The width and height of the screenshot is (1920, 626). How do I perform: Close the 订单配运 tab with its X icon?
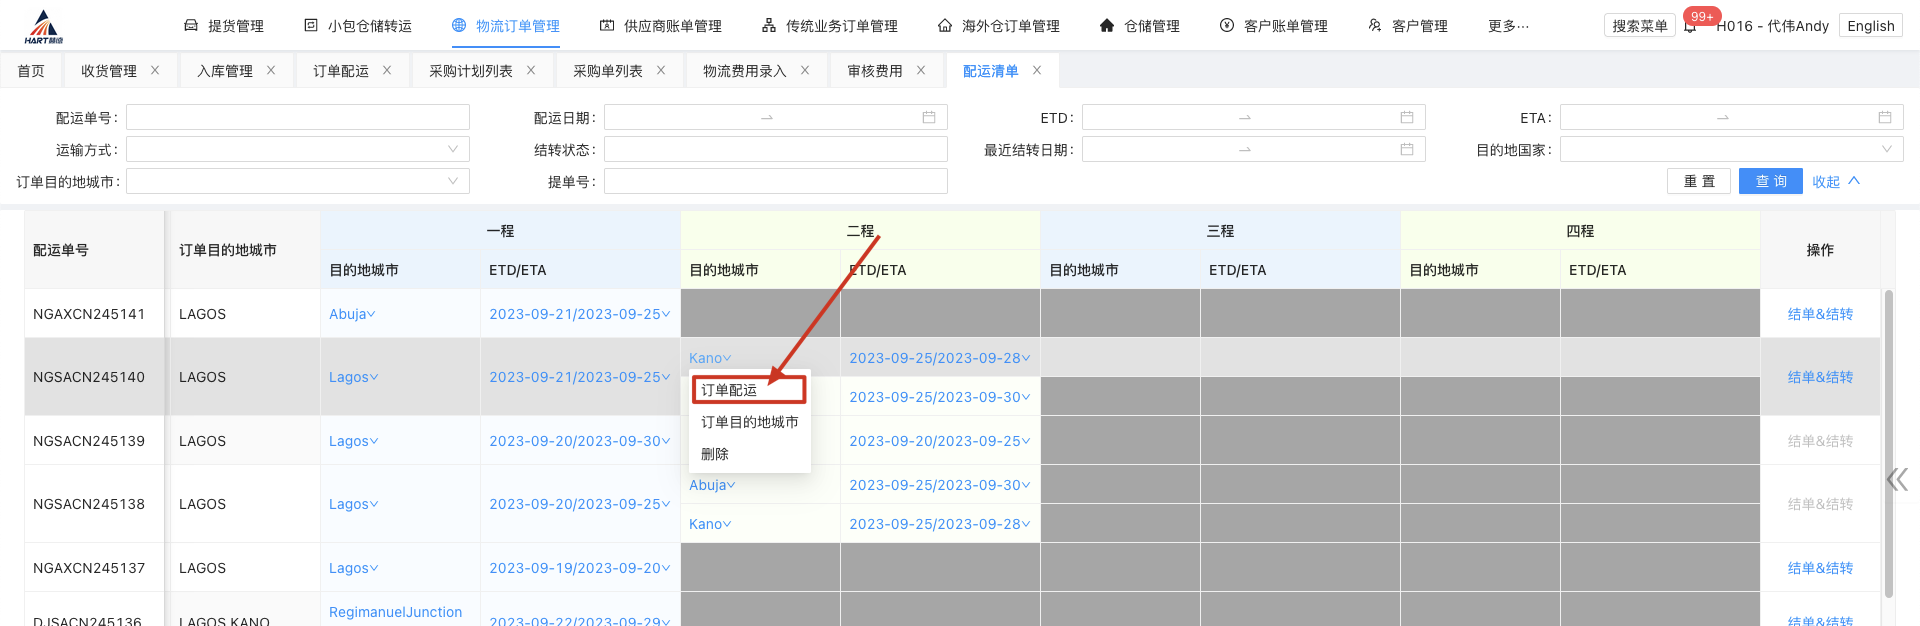[387, 71]
